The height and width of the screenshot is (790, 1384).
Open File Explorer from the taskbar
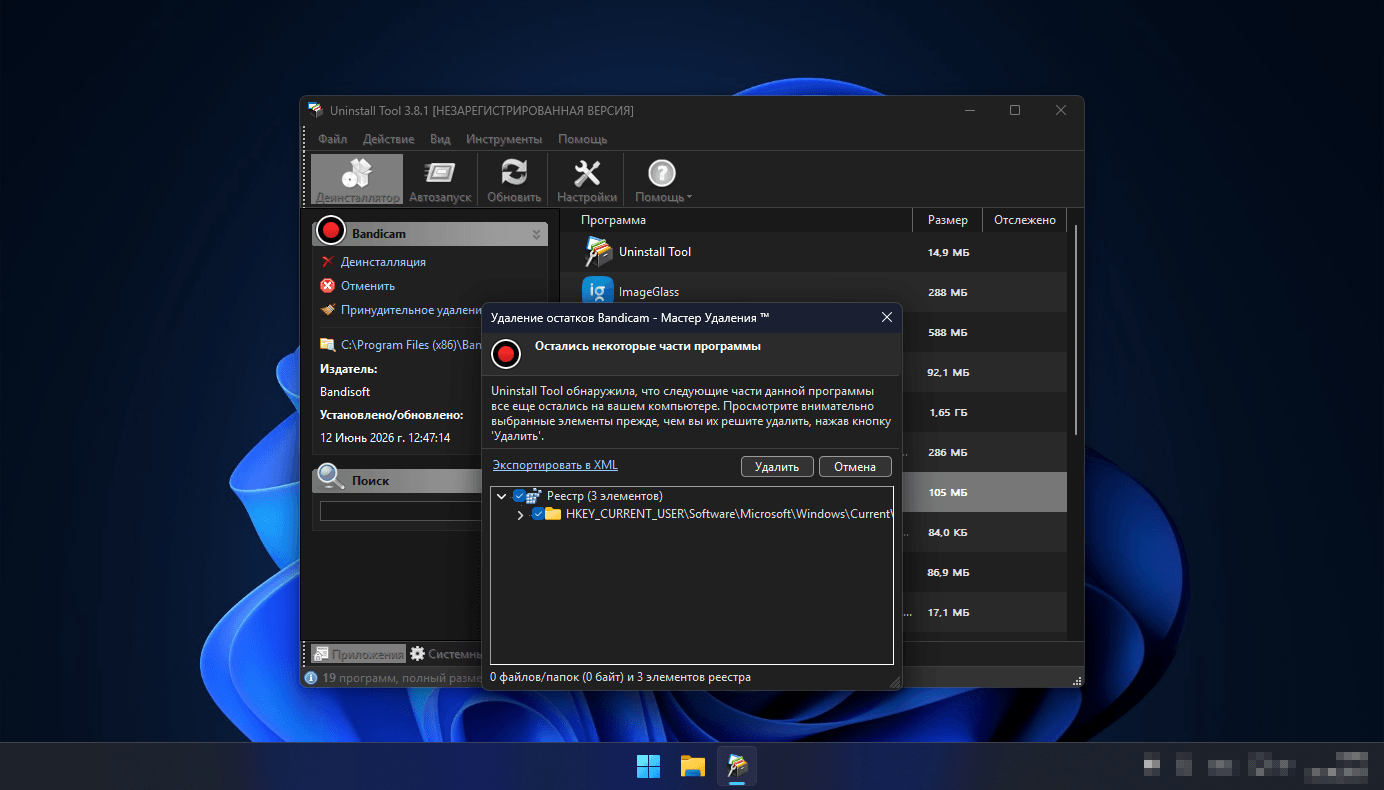tap(693, 766)
